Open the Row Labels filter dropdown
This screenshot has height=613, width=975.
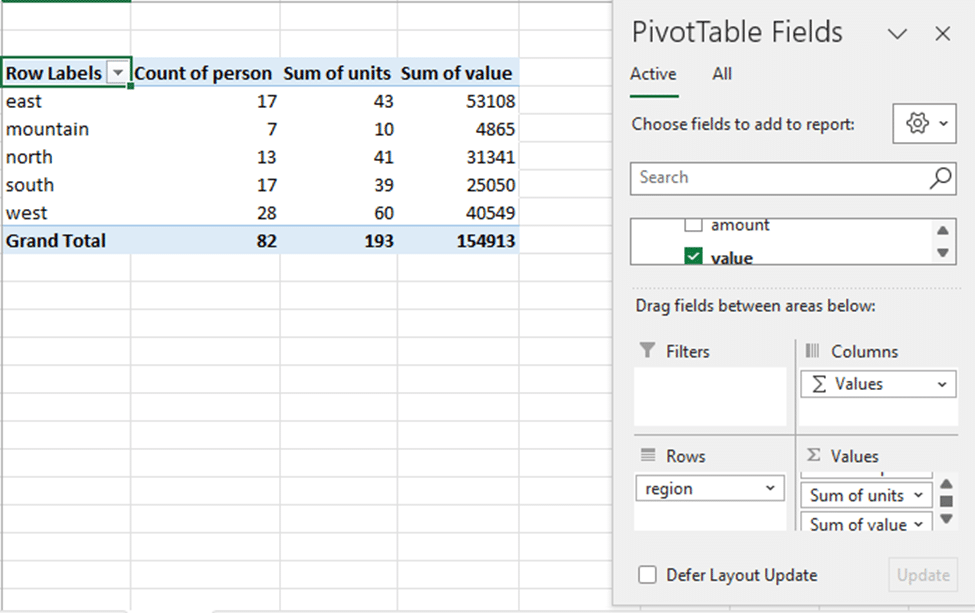coord(117,73)
